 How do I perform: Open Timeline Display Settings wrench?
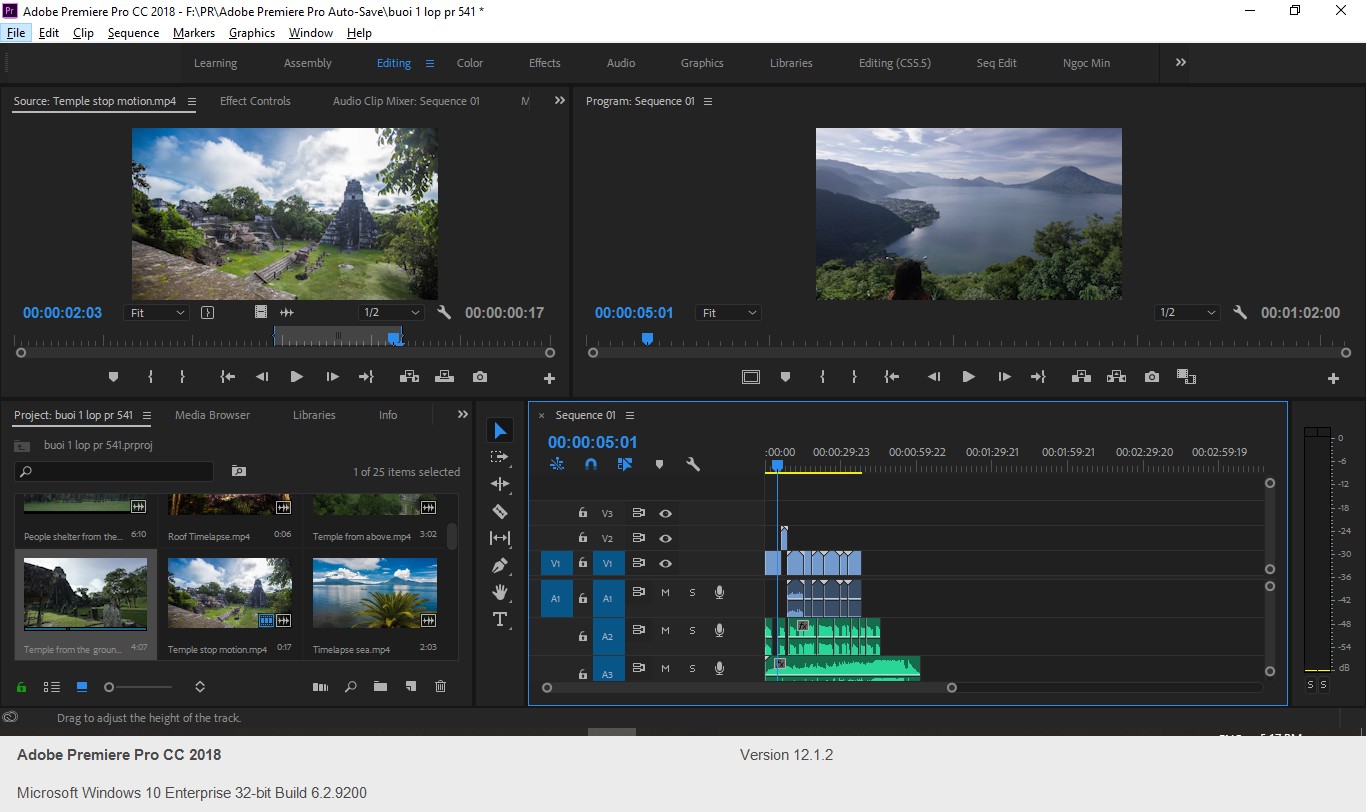(692, 464)
